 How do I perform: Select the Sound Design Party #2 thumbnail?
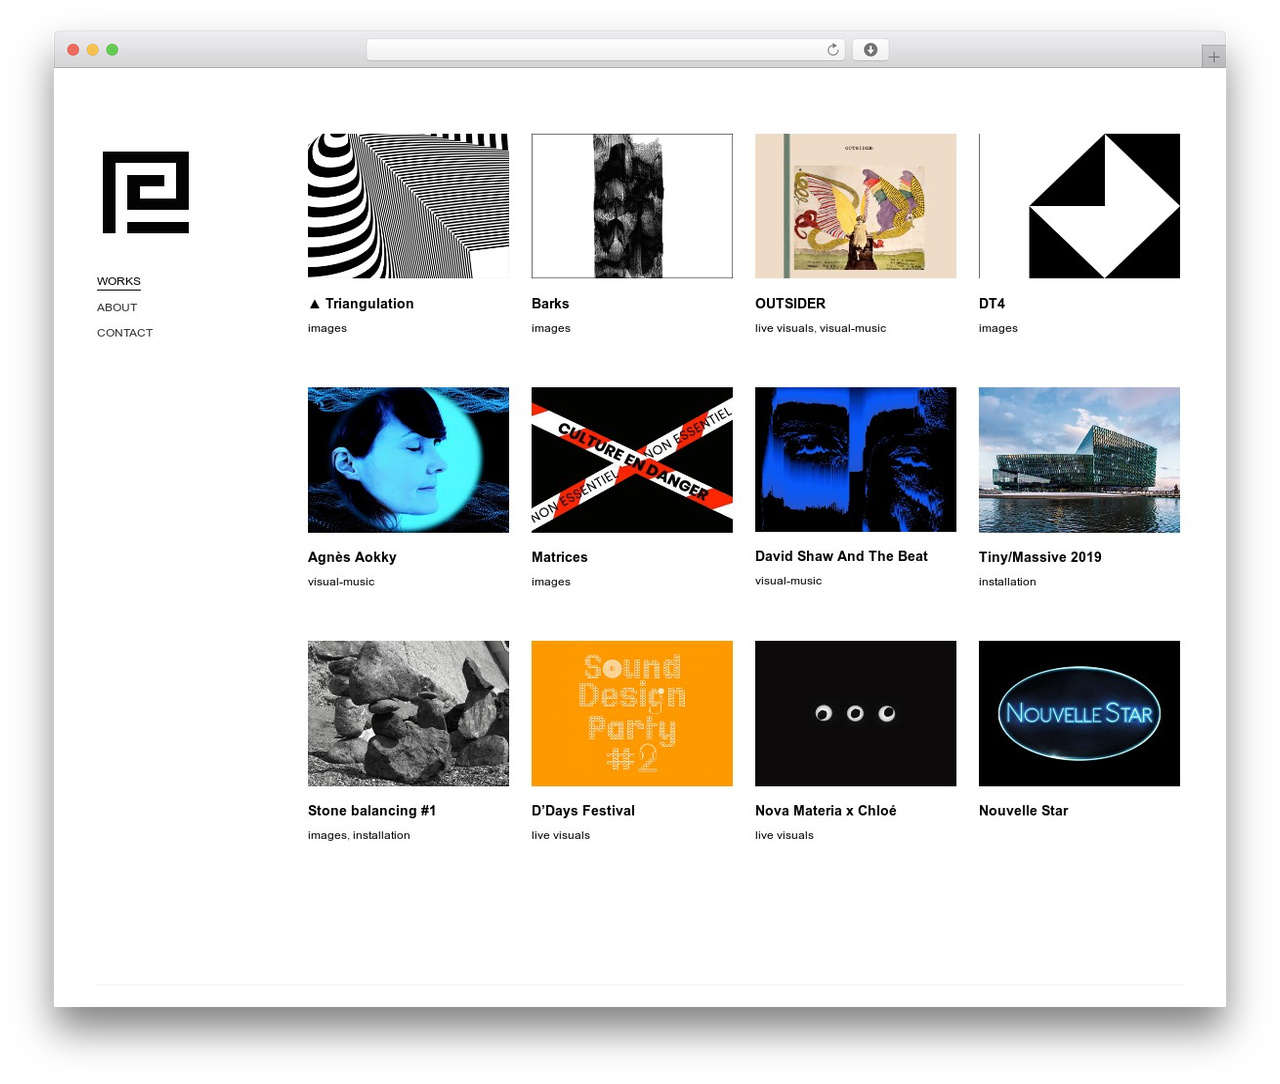coord(632,713)
